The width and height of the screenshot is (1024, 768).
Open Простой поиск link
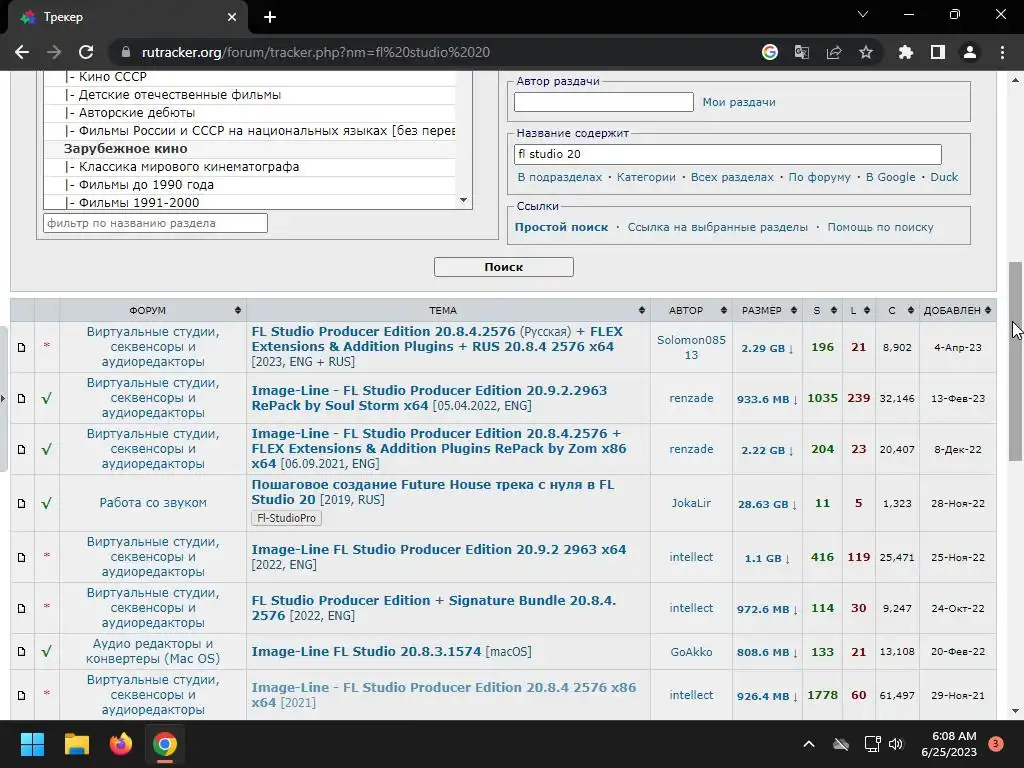click(561, 227)
